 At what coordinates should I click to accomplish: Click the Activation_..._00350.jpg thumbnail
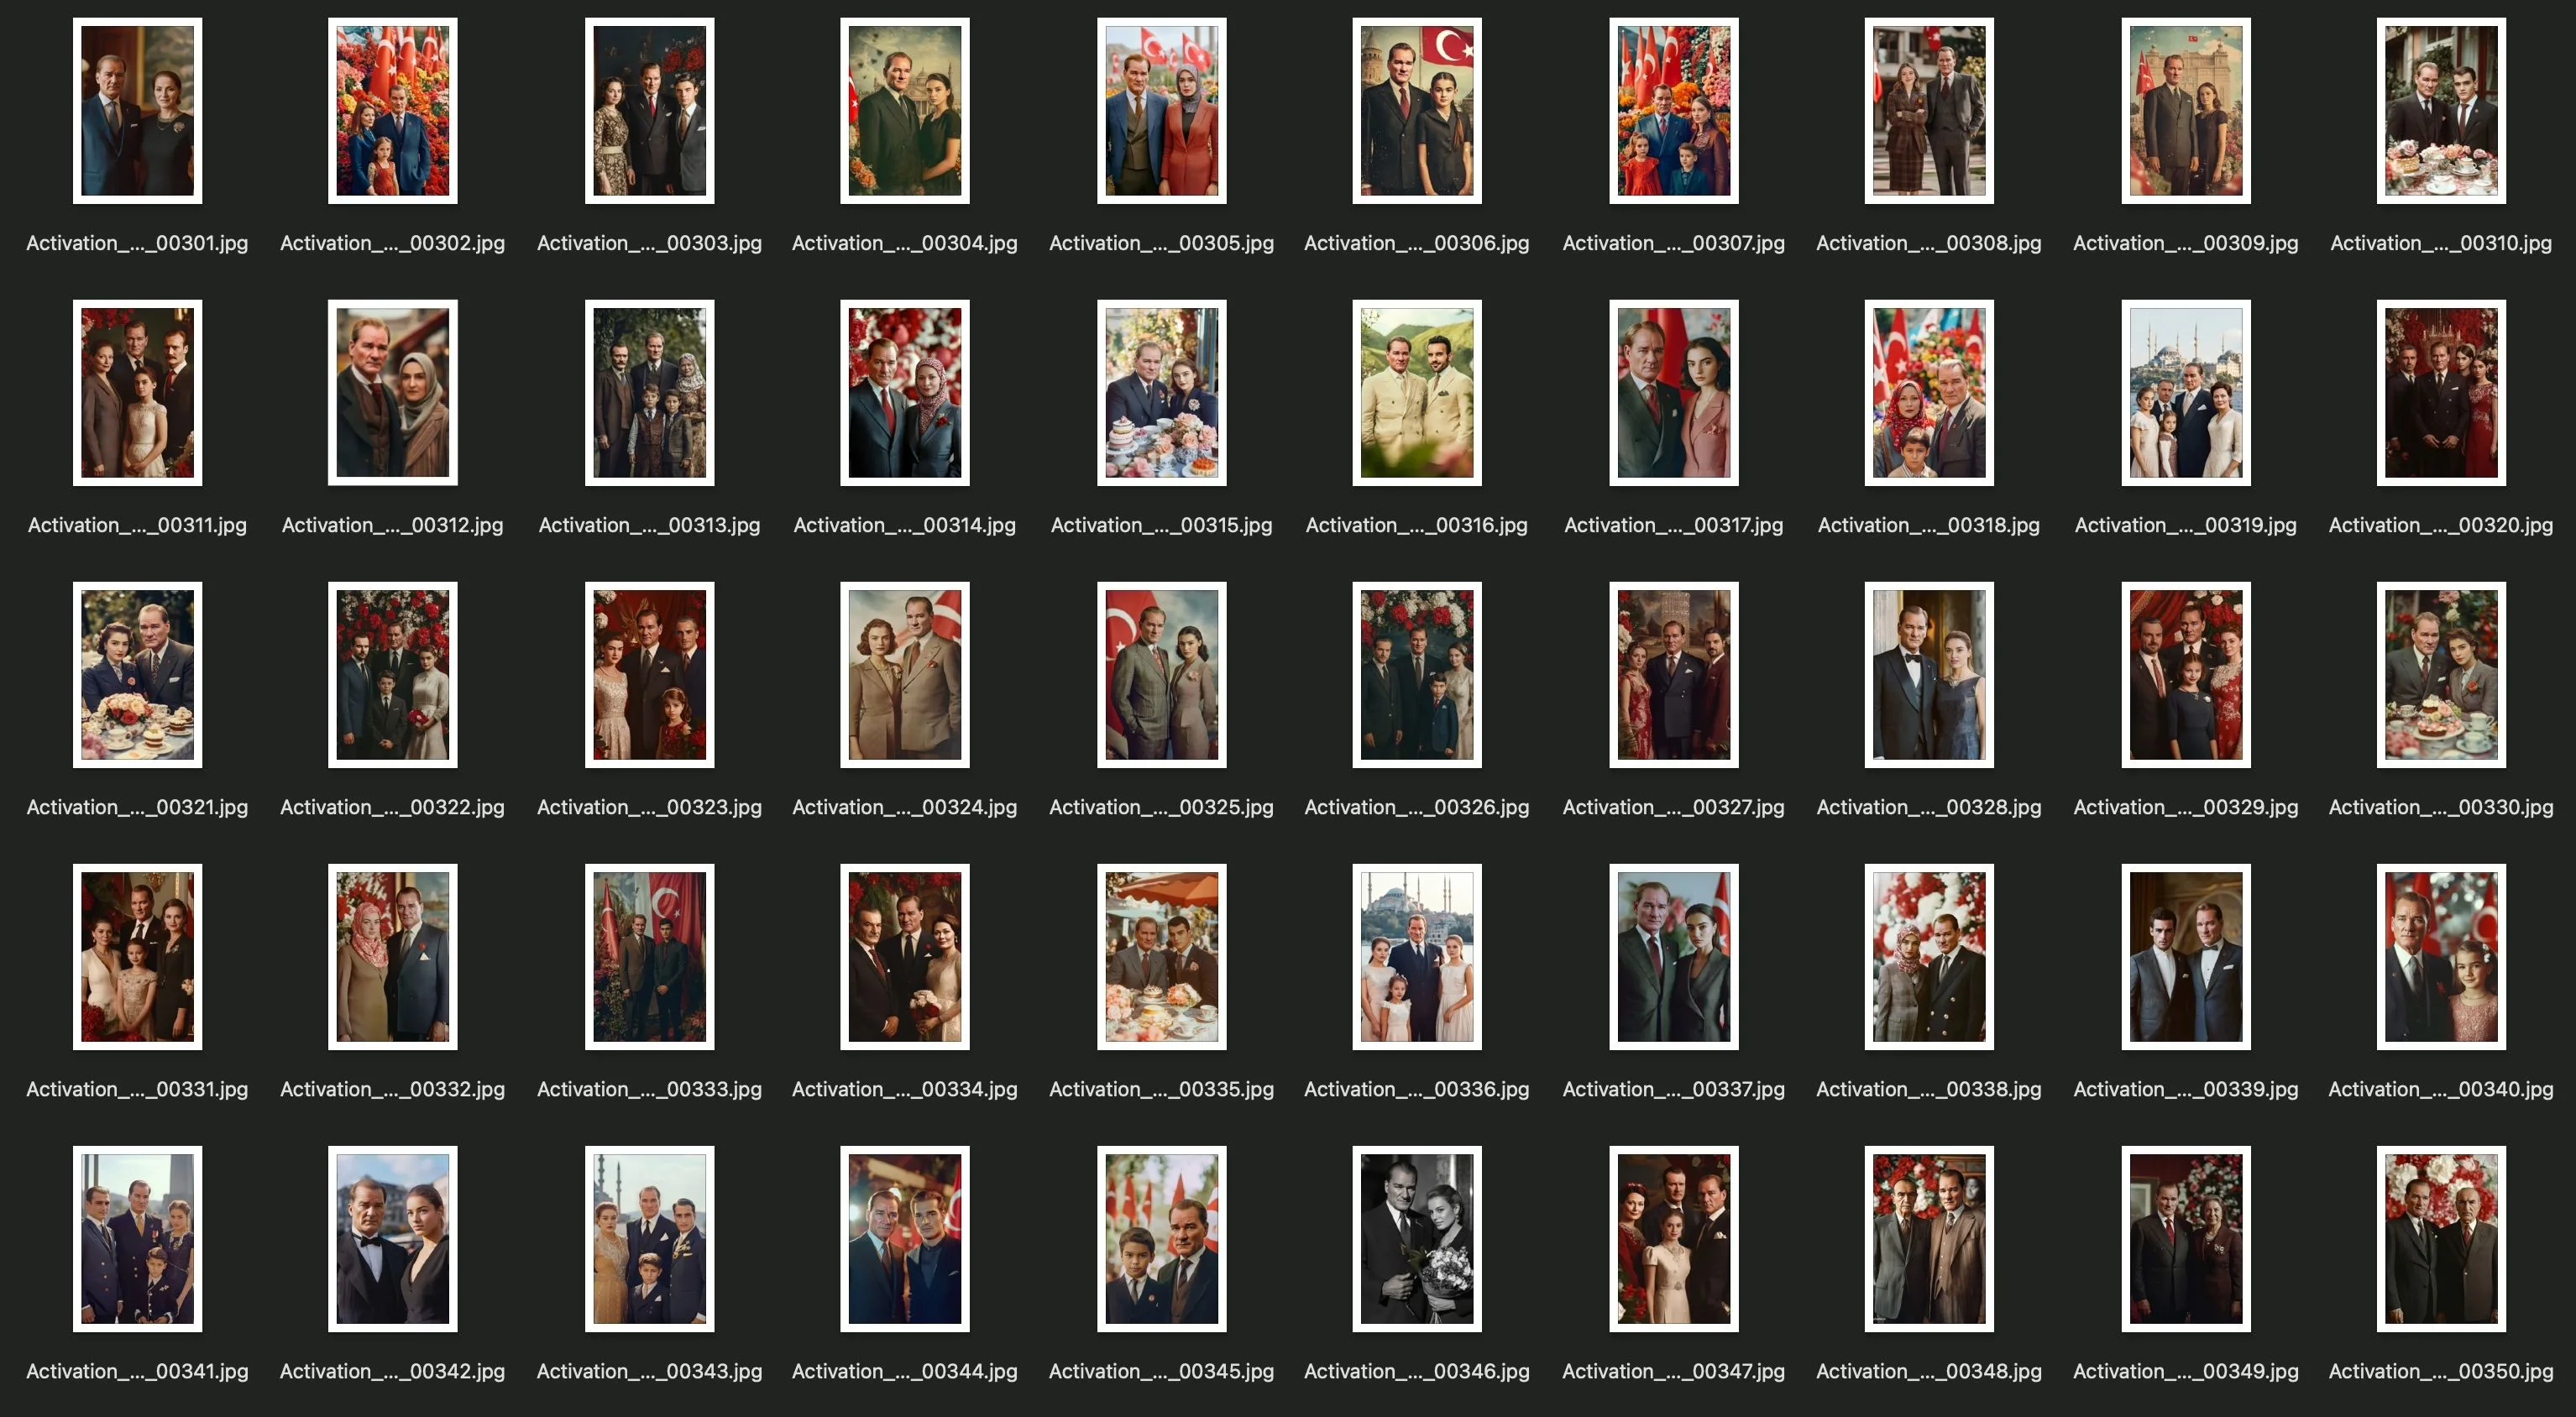point(2440,1239)
